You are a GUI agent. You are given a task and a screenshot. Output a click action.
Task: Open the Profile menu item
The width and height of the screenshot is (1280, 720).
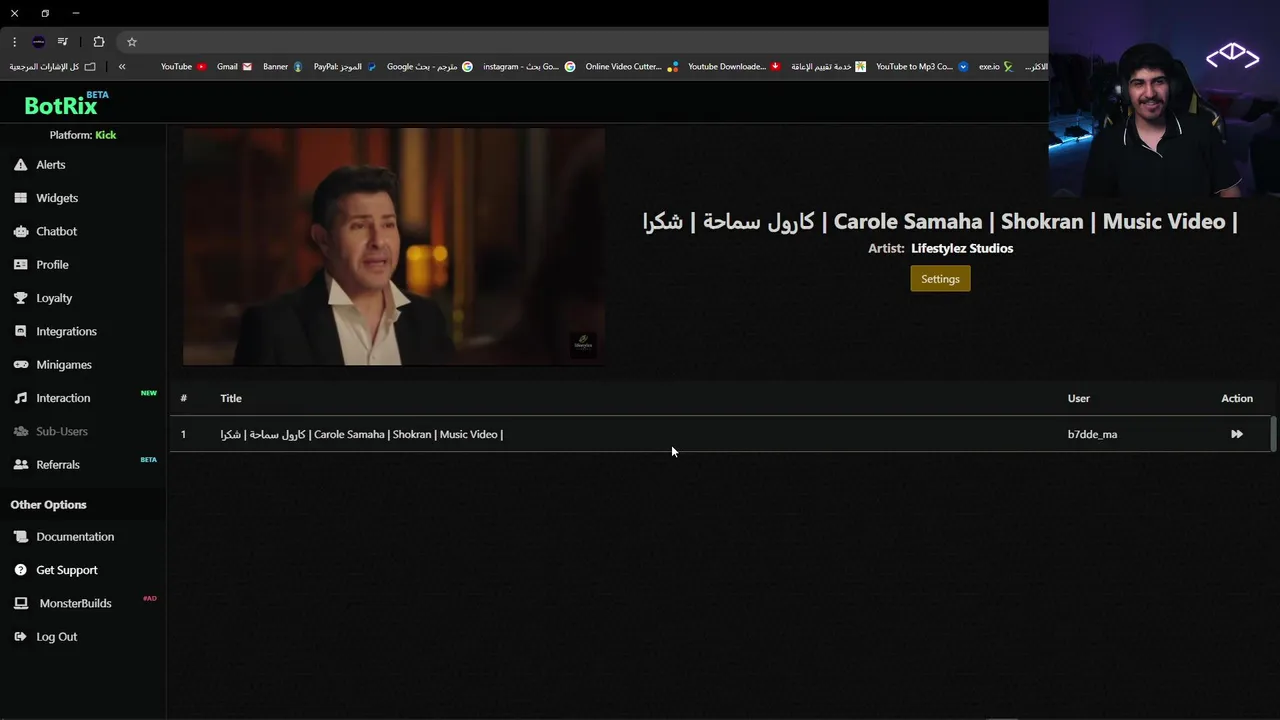click(x=52, y=265)
